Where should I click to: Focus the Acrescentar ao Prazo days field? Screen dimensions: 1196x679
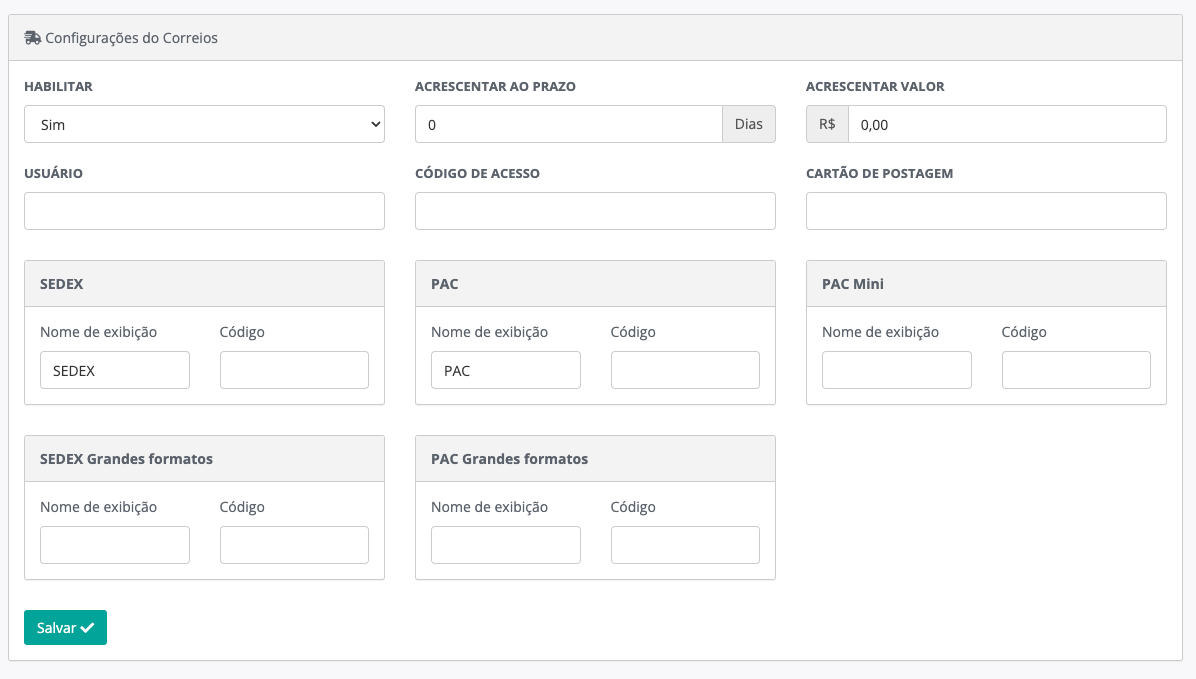click(x=569, y=124)
